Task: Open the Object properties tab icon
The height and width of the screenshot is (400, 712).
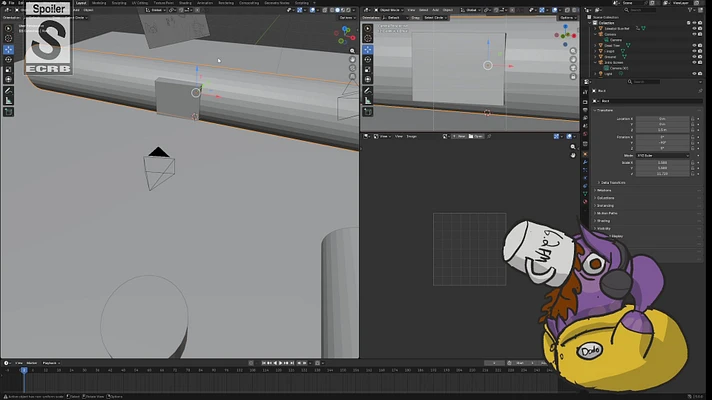Action: coord(585,154)
